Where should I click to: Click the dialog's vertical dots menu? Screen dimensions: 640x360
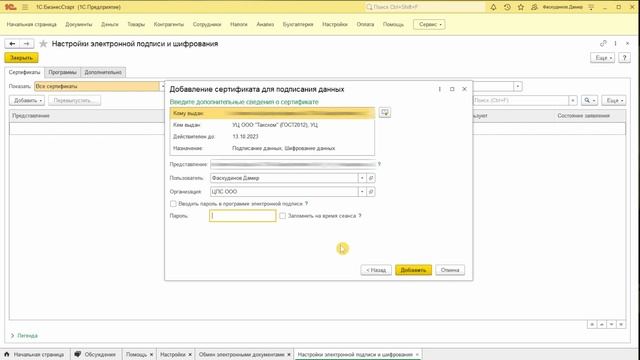pyautogui.click(x=440, y=89)
